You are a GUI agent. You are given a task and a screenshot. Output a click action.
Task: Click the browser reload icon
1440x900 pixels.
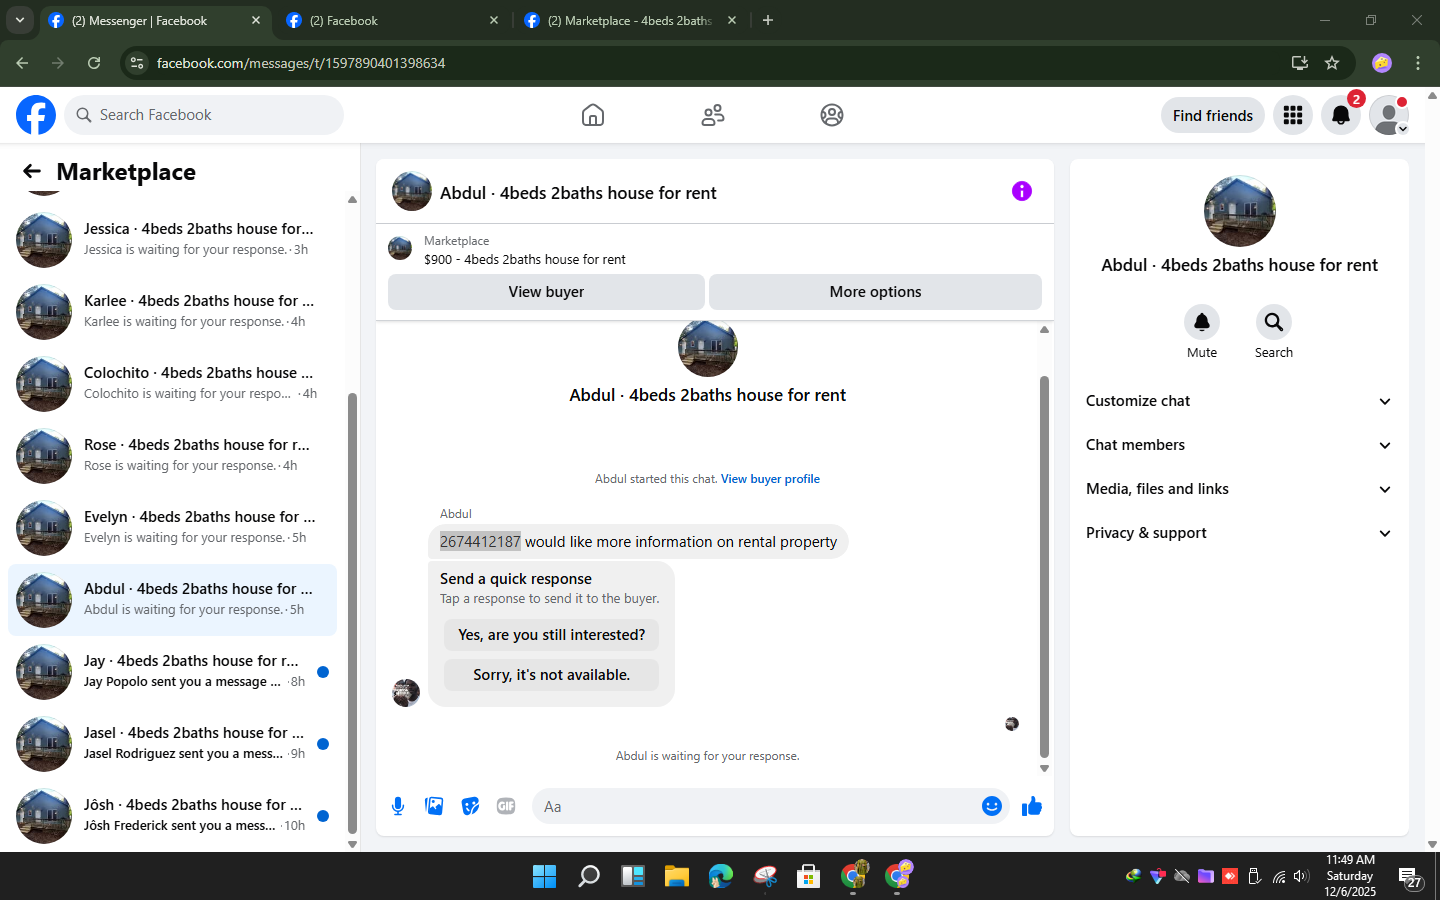point(94,63)
